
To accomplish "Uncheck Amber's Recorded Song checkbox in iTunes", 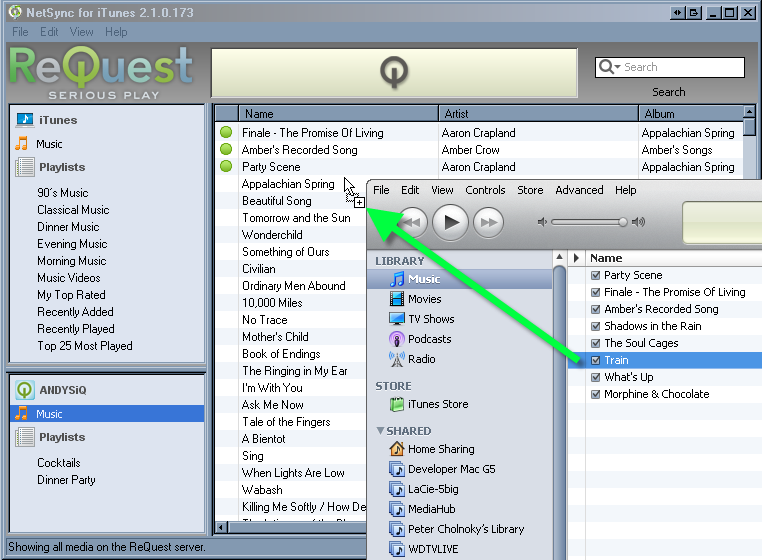I will (595, 309).
